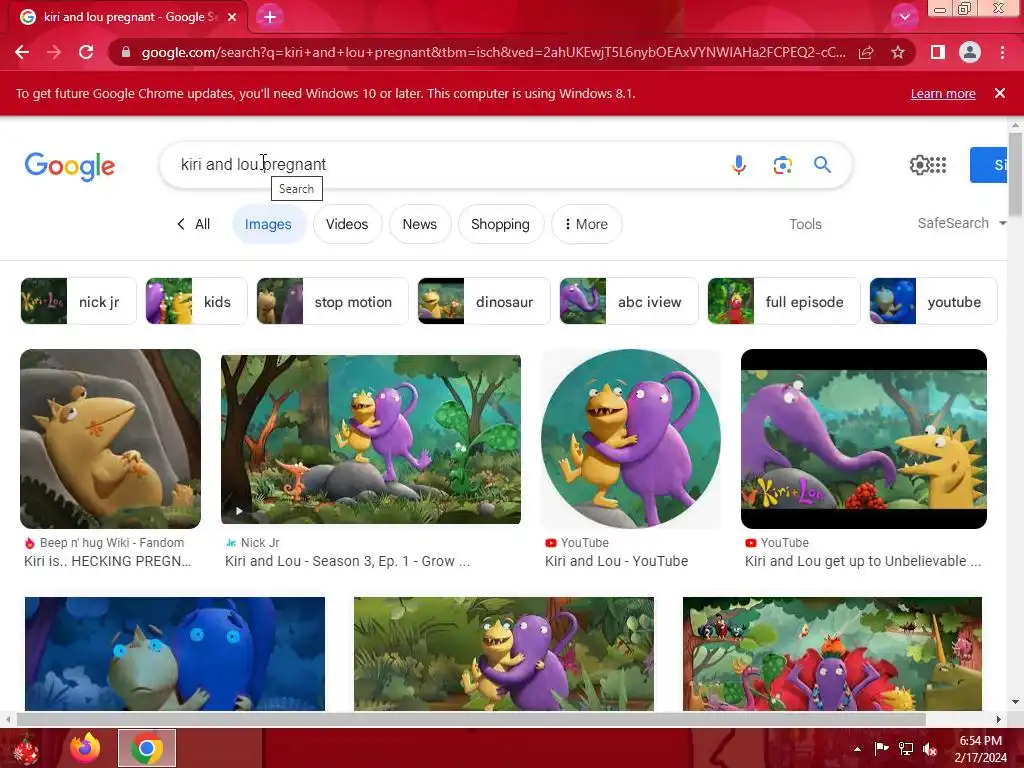Open the Unbelievable YouTube image result

[x=863, y=439]
